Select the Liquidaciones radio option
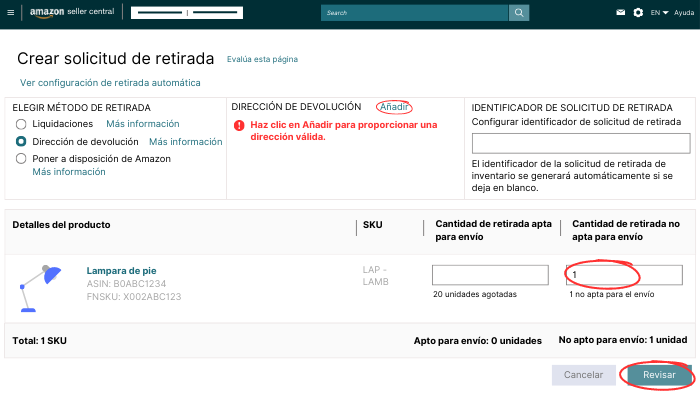Viewport: 700px width, 400px height. click(21, 124)
